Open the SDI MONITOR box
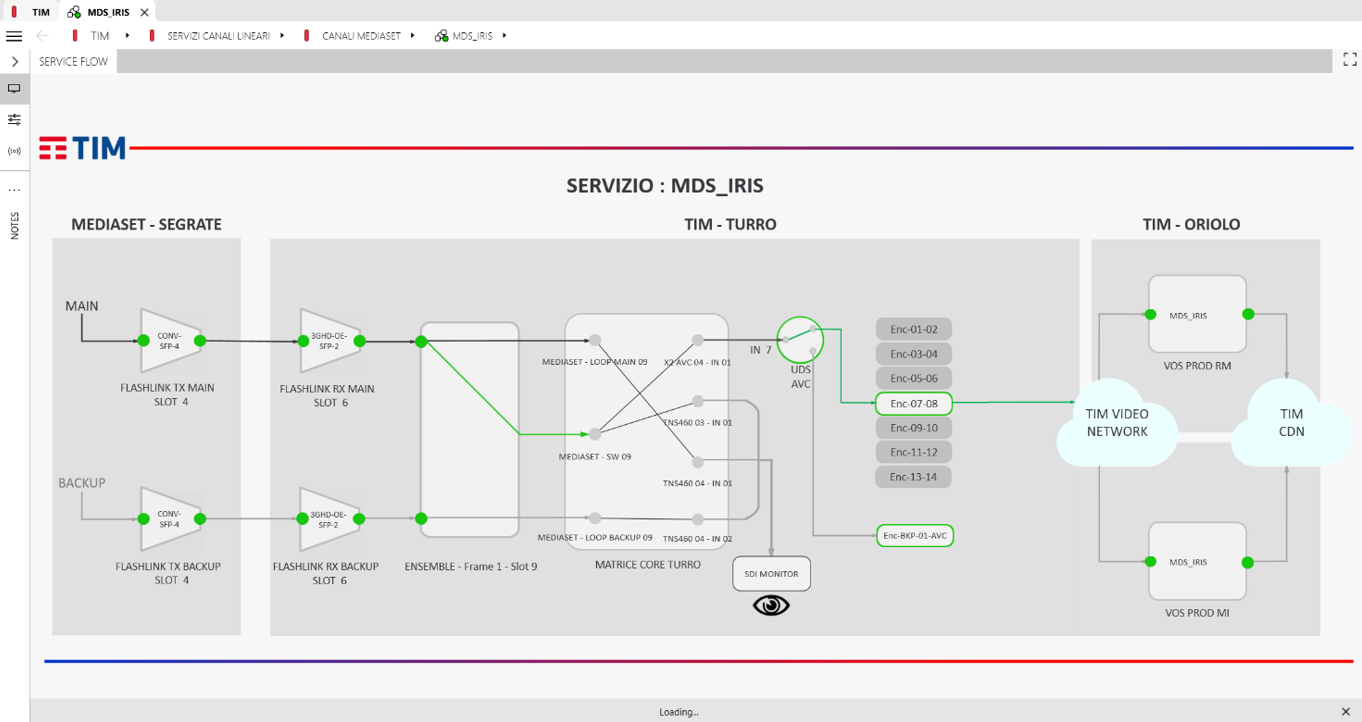Viewport: 1362px width, 722px height. 771,574
